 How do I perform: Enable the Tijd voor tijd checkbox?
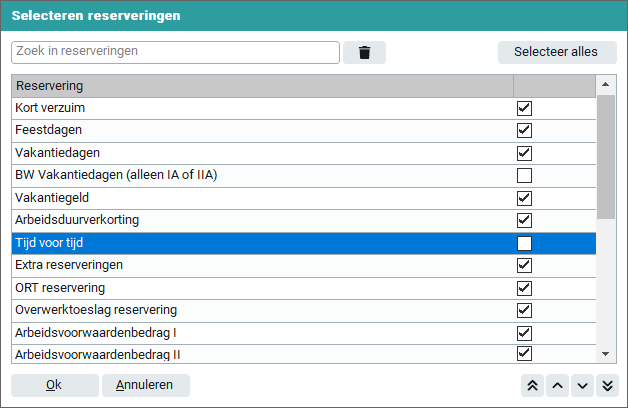tap(524, 243)
